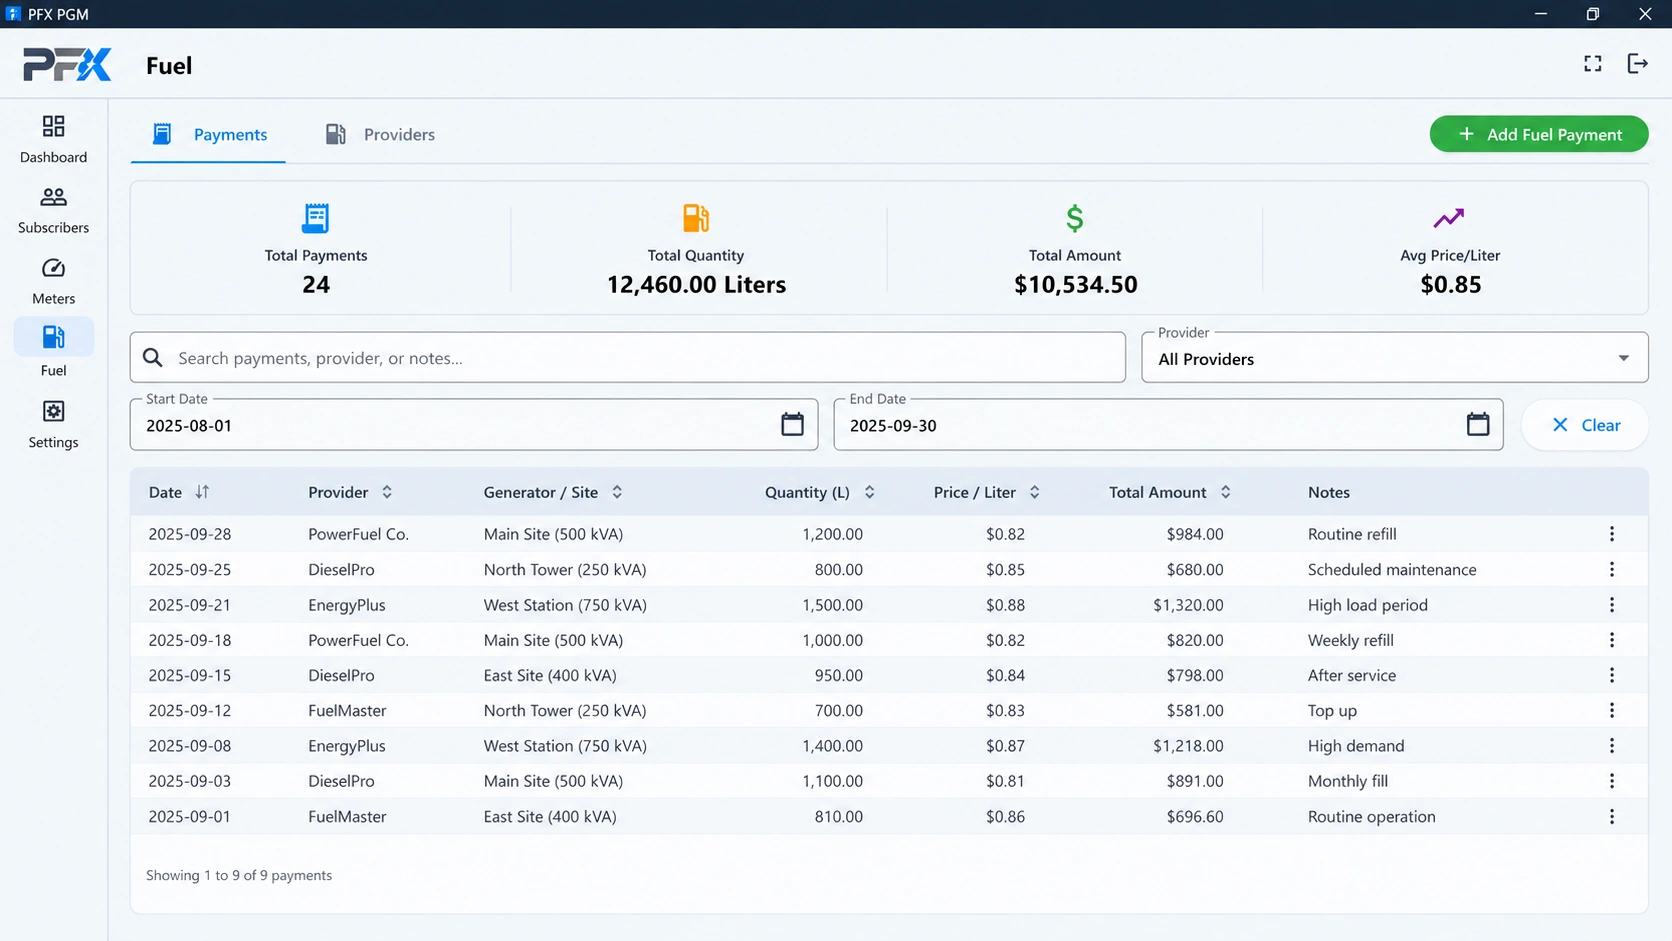Image resolution: width=1672 pixels, height=941 pixels.
Task: Click the End Date field 2025-09-30
Action: 1168,424
